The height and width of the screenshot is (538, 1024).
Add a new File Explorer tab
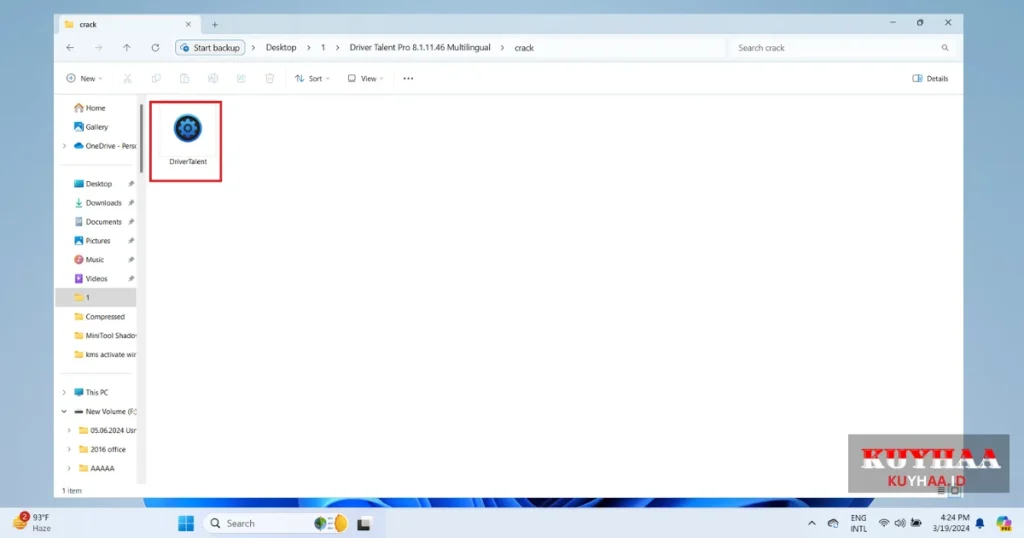coord(215,25)
